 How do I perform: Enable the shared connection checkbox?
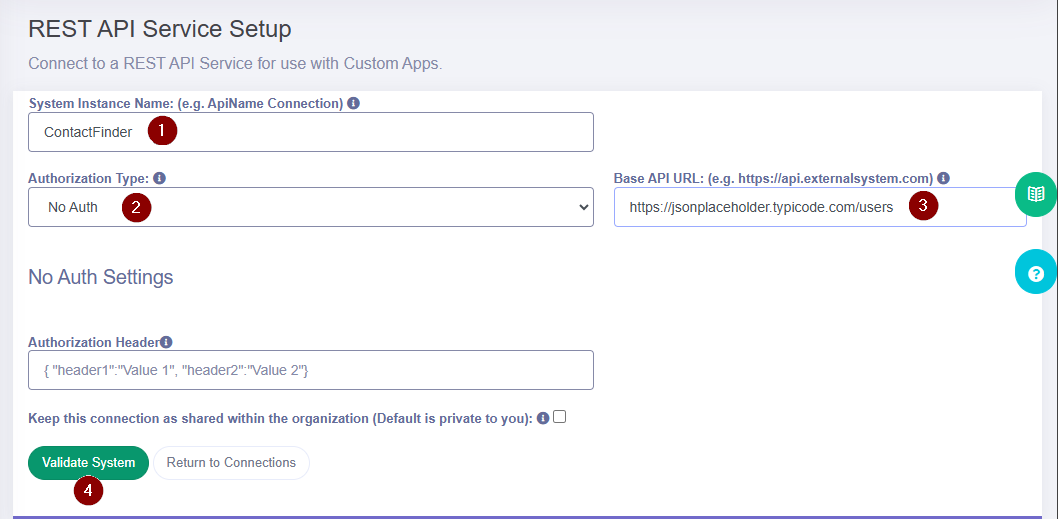click(559, 417)
